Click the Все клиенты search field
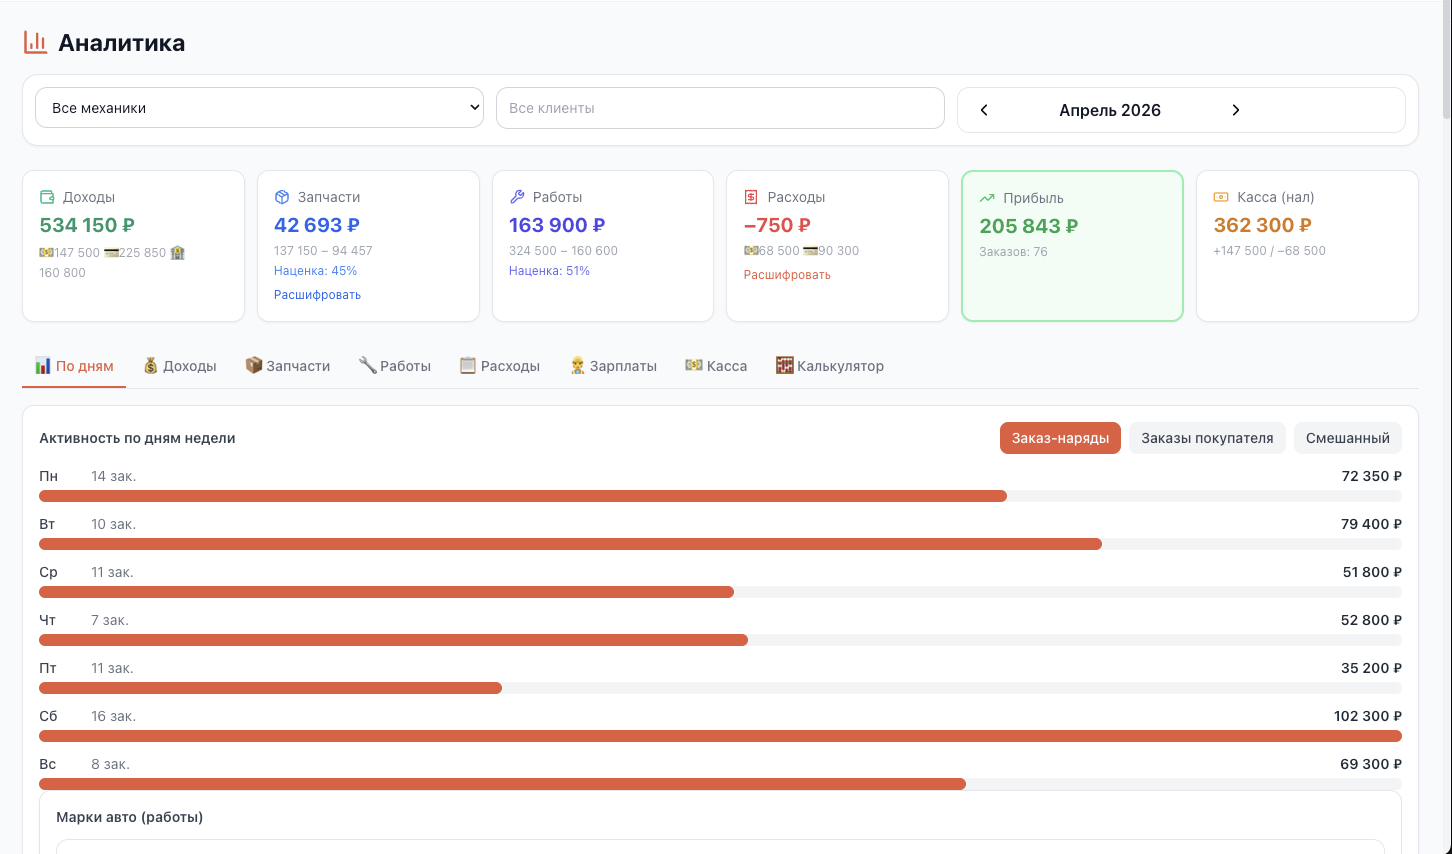Image resolution: width=1452 pixels, height=854 pixels. click(x=720, y=108)
